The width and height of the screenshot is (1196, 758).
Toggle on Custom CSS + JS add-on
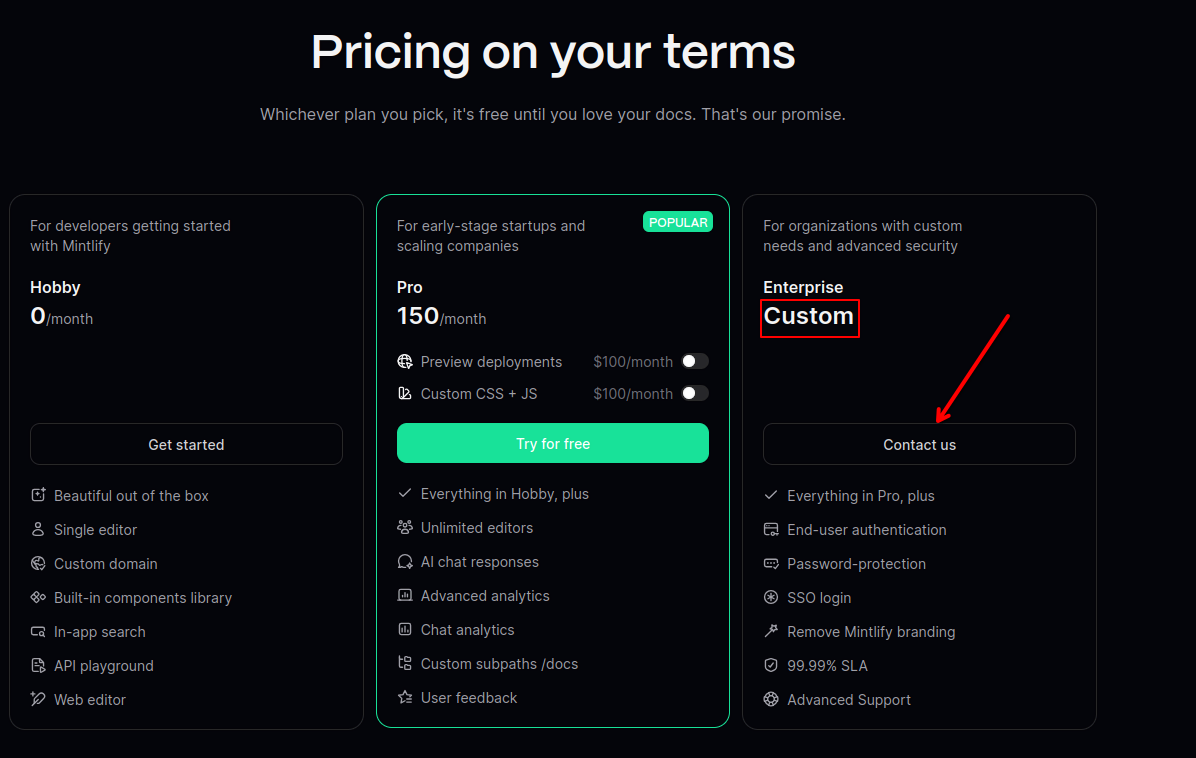tap(695, 393)
